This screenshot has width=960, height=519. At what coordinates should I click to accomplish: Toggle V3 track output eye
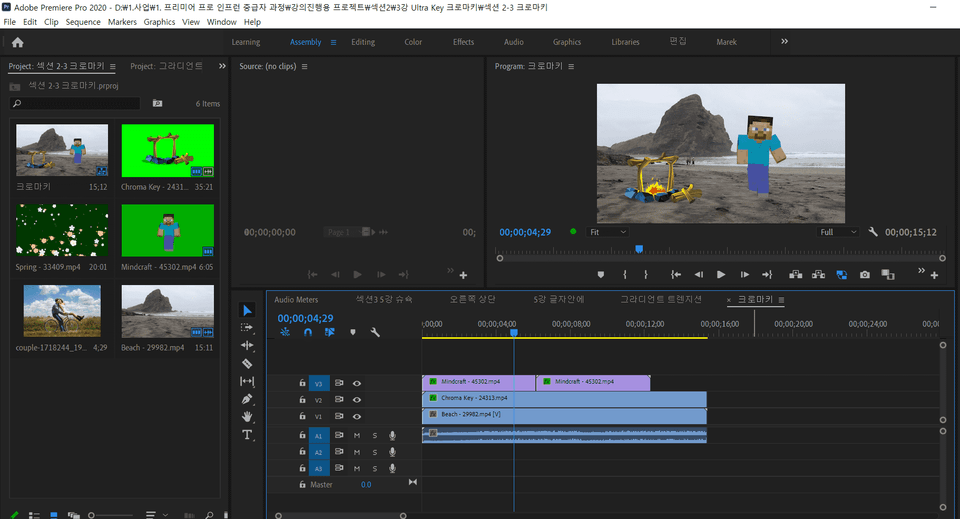(x=356, y=384)
